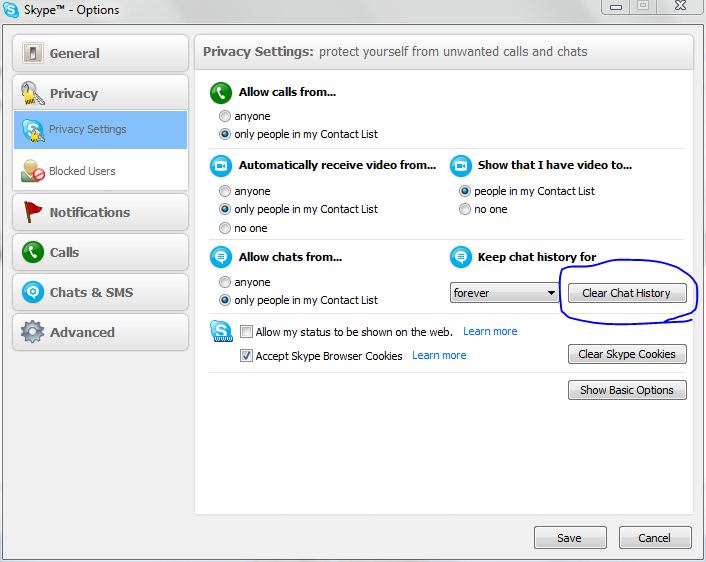Image resolution: width=706 pixels, height=562 pixels.
Task: Close the Skype Options window
Action: (680, 6)
